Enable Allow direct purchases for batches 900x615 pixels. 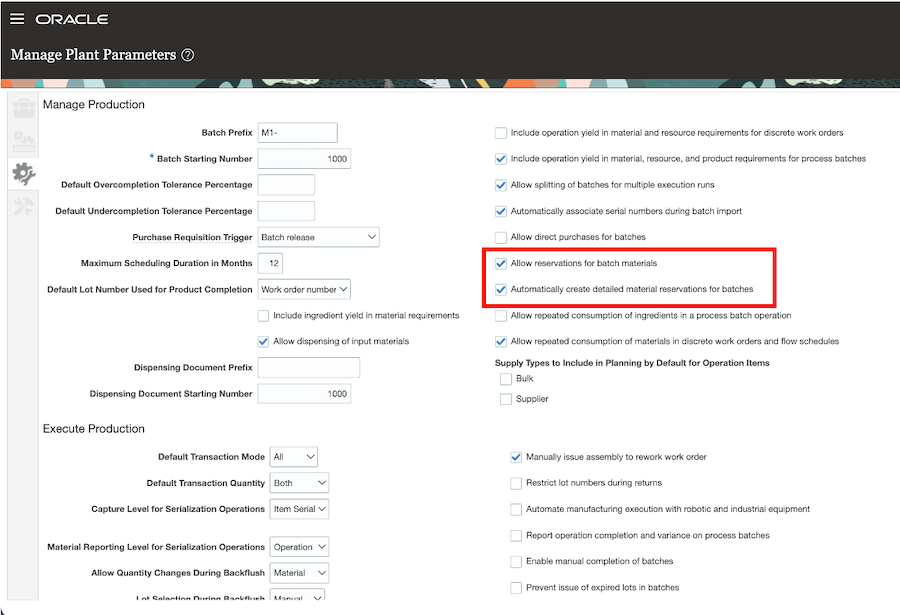click(501, 237)
